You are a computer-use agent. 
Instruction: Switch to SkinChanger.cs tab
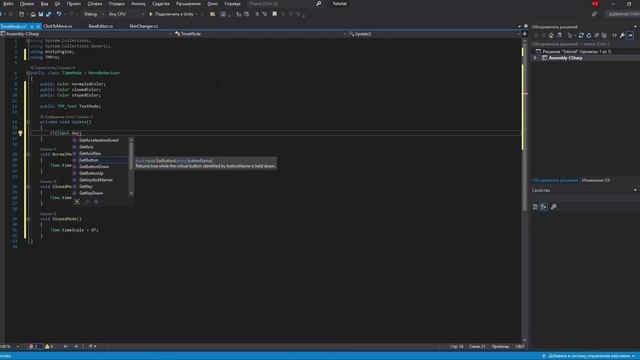(x=144, y=26)
